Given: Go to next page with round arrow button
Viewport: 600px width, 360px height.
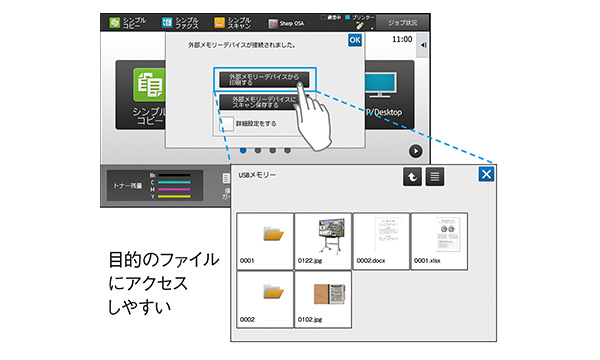Looking at the screenshot, I should (416, 151).
